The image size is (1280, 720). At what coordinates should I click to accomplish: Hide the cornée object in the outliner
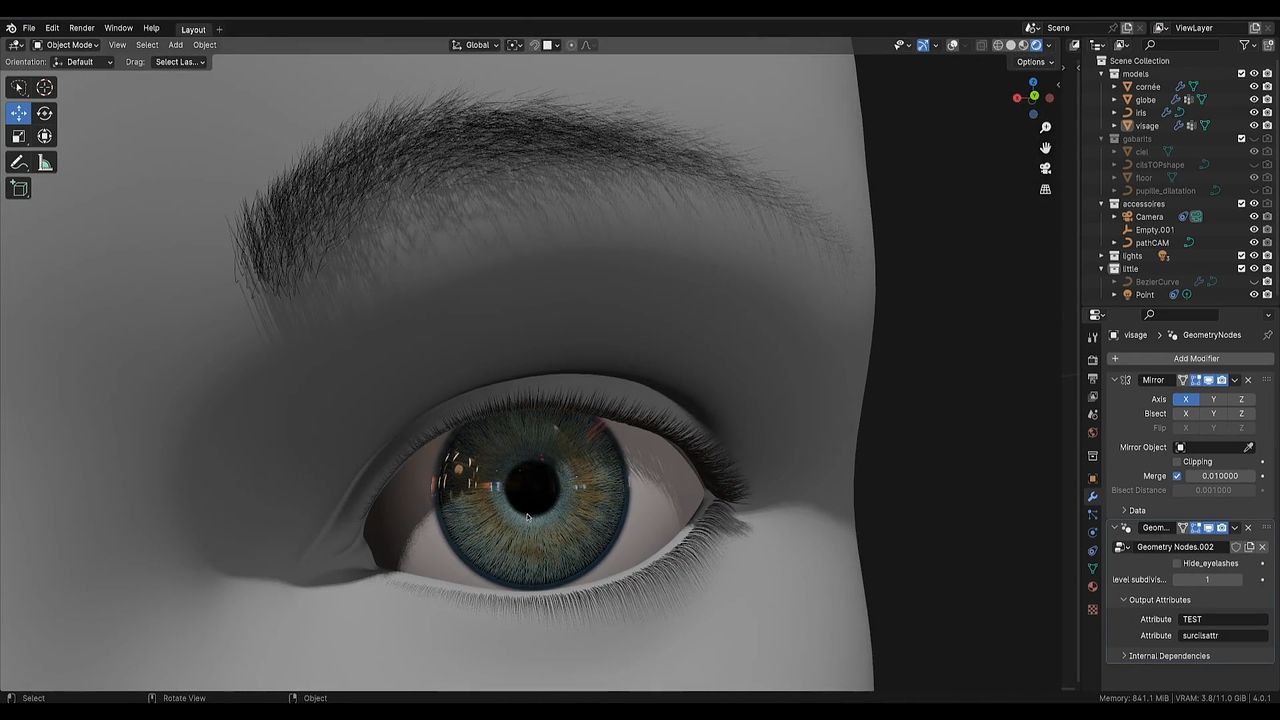pyautogui.click(x=1254, y=87)
